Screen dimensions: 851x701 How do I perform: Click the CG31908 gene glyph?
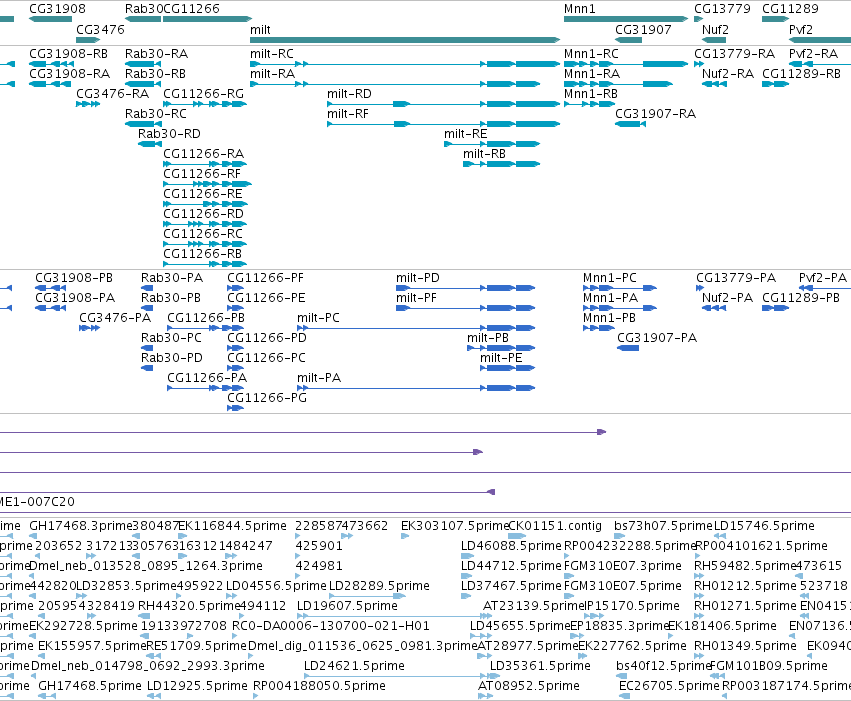[x=50, y=19]
